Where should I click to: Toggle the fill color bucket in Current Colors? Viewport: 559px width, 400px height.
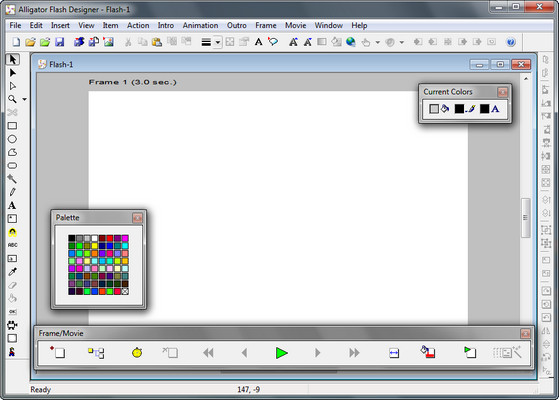point(445,109)
